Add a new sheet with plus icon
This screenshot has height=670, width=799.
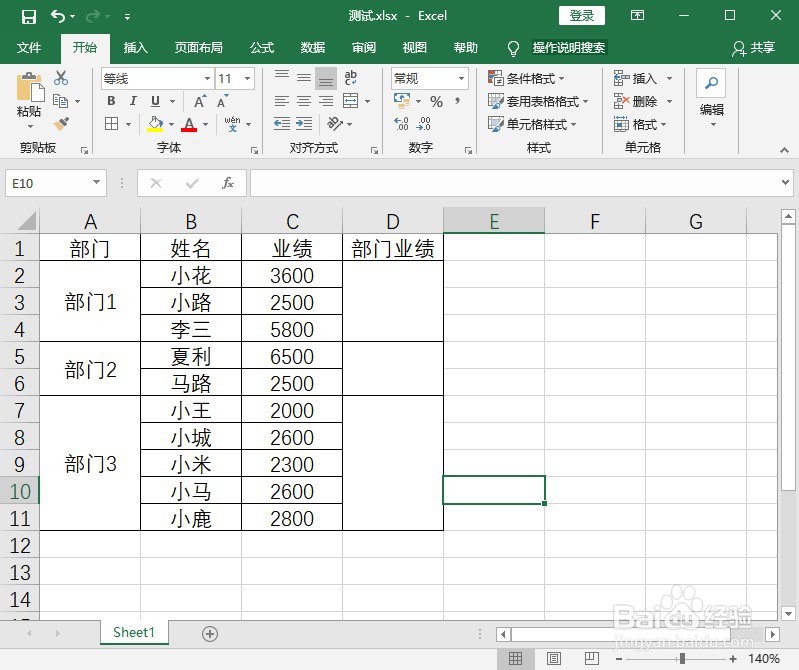pyautogui.click(x=210, y=634)
